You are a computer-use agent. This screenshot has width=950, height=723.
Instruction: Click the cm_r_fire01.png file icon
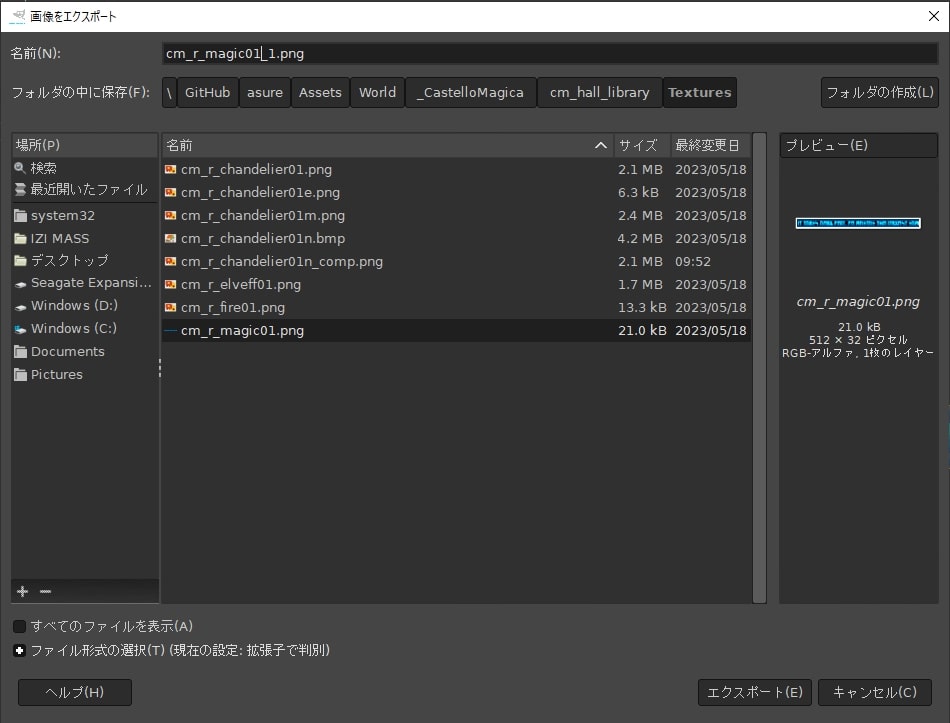point(171,308)
